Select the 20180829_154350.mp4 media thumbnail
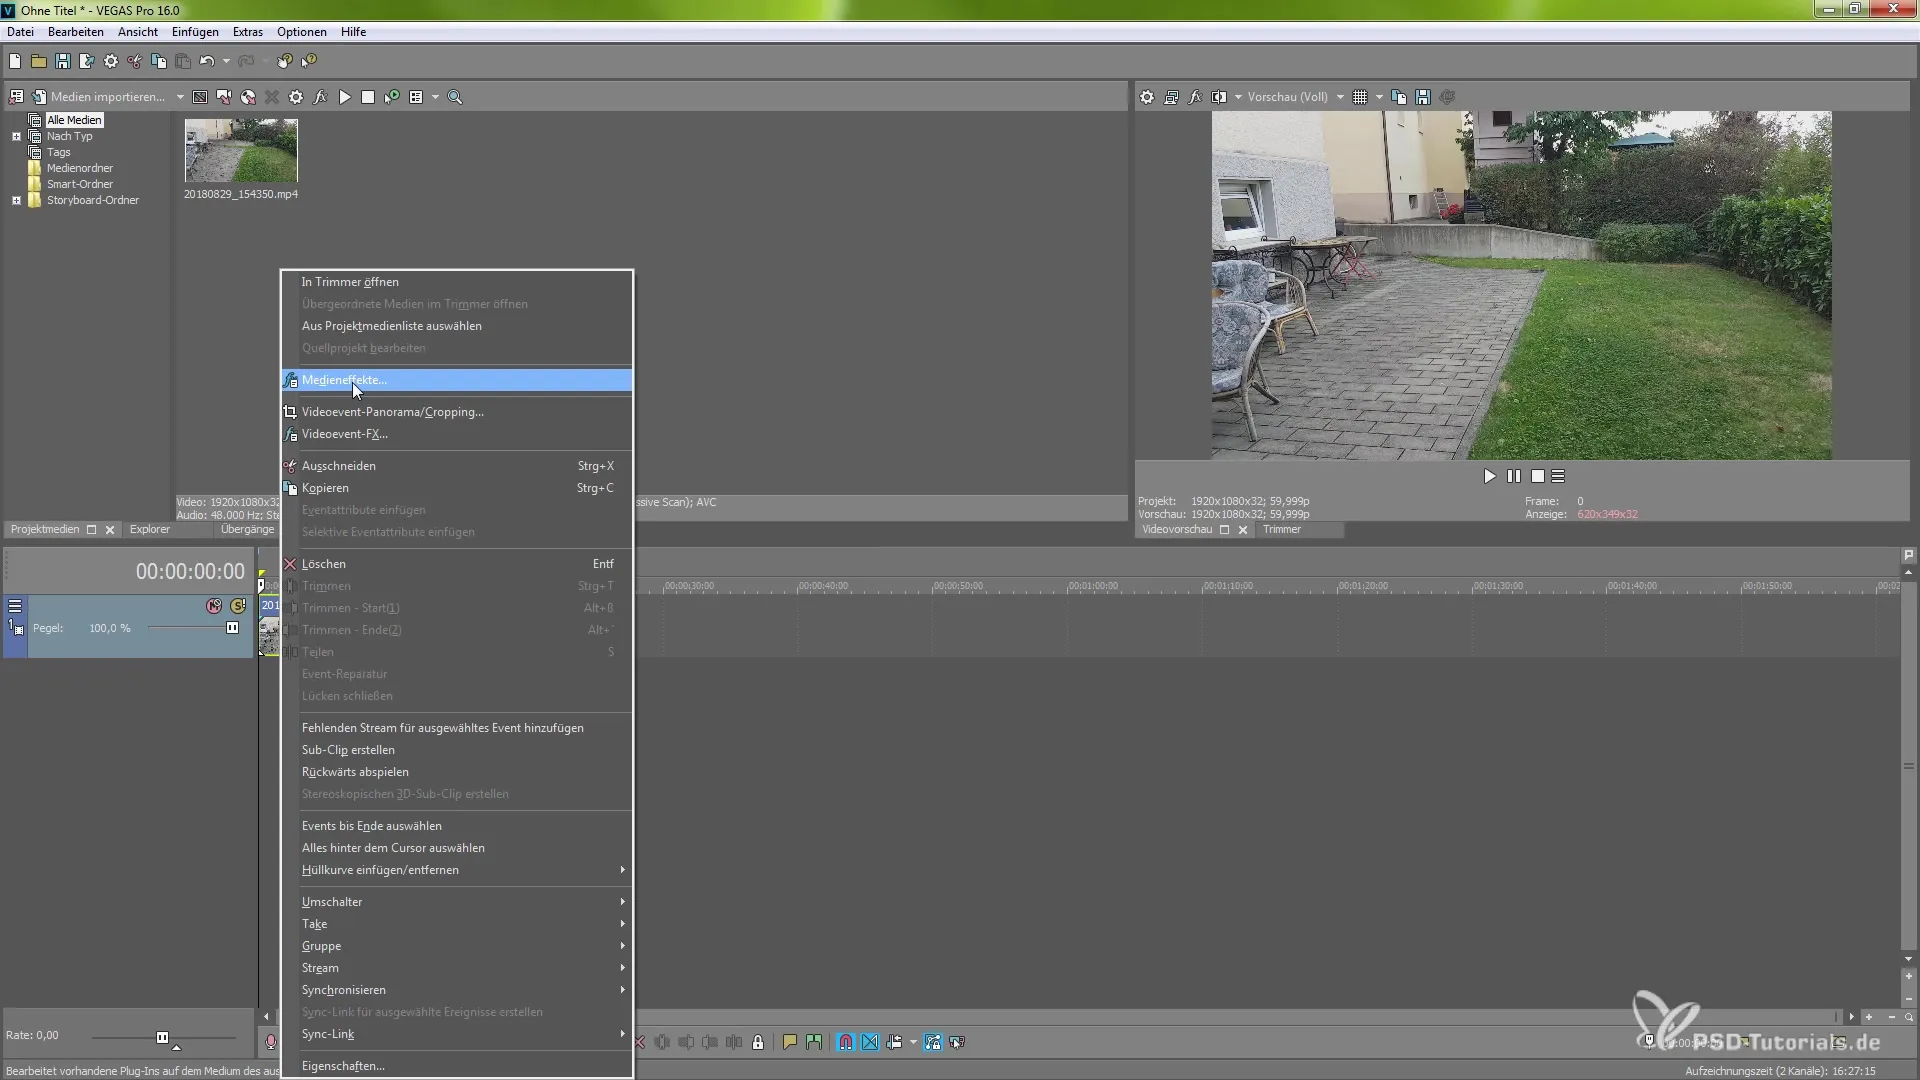The height and width of the screenshot is (1080, 1920). (241, 151)
